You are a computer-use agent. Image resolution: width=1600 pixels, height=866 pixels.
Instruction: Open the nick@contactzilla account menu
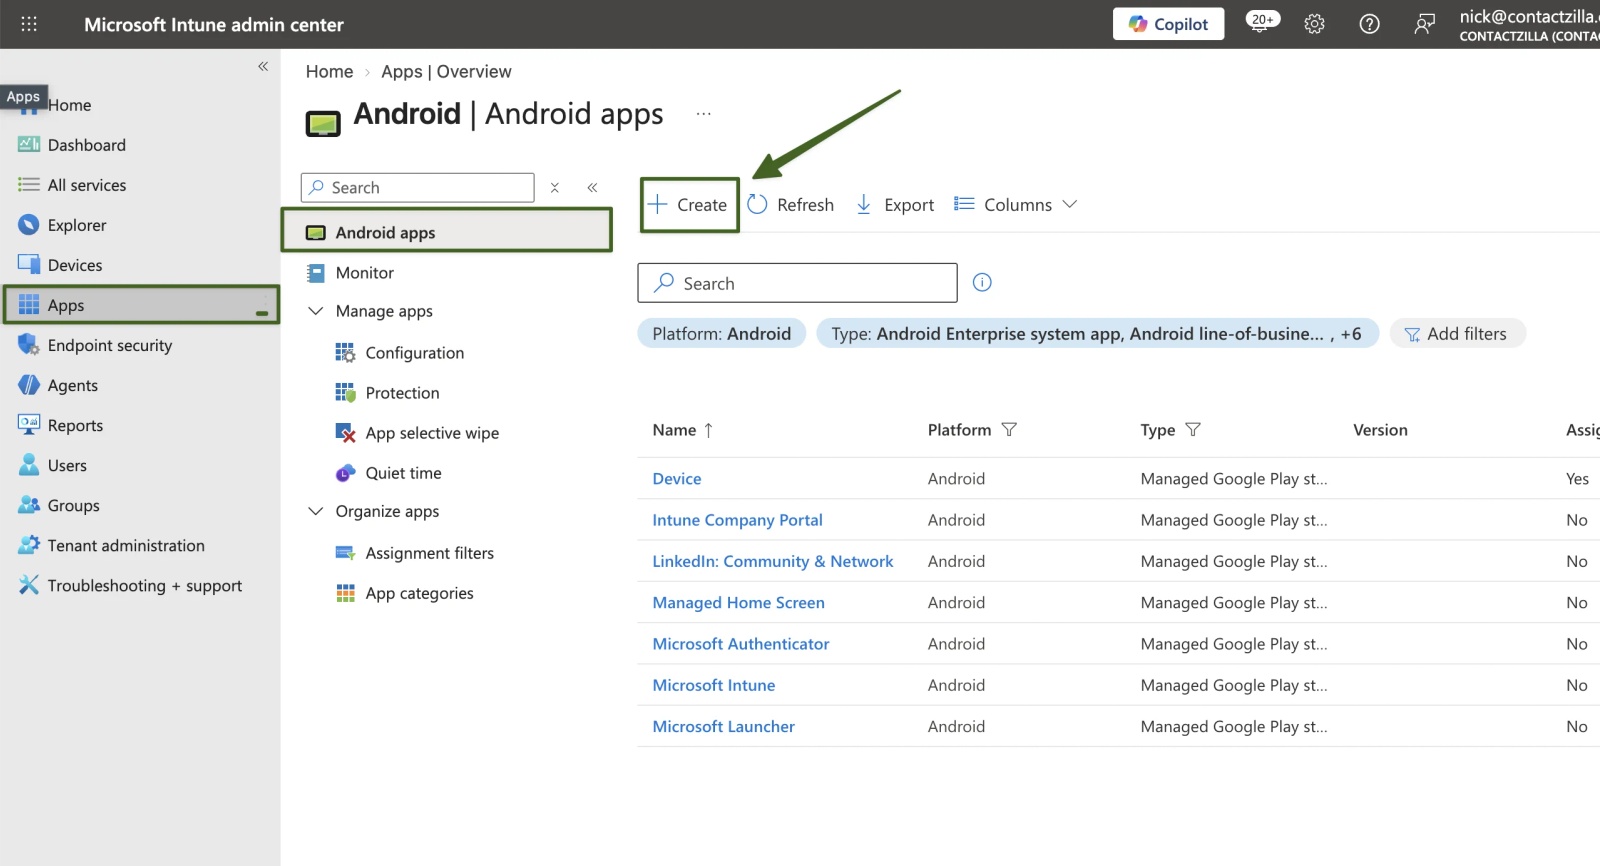(1529, 24)
